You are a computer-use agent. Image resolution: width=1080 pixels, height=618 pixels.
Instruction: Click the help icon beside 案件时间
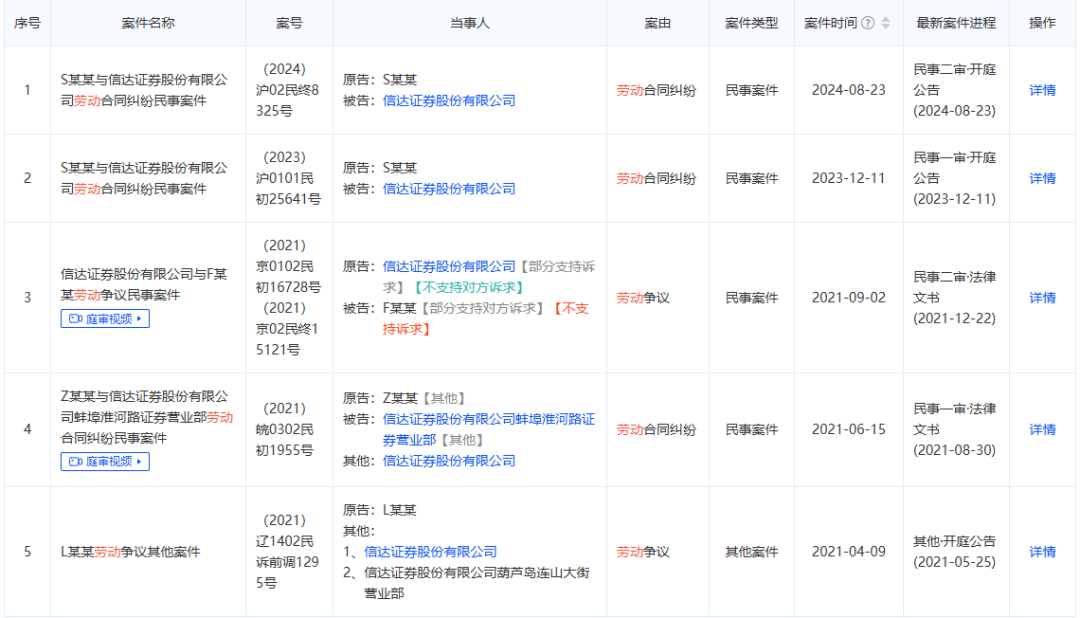click(x=868, y=23)
